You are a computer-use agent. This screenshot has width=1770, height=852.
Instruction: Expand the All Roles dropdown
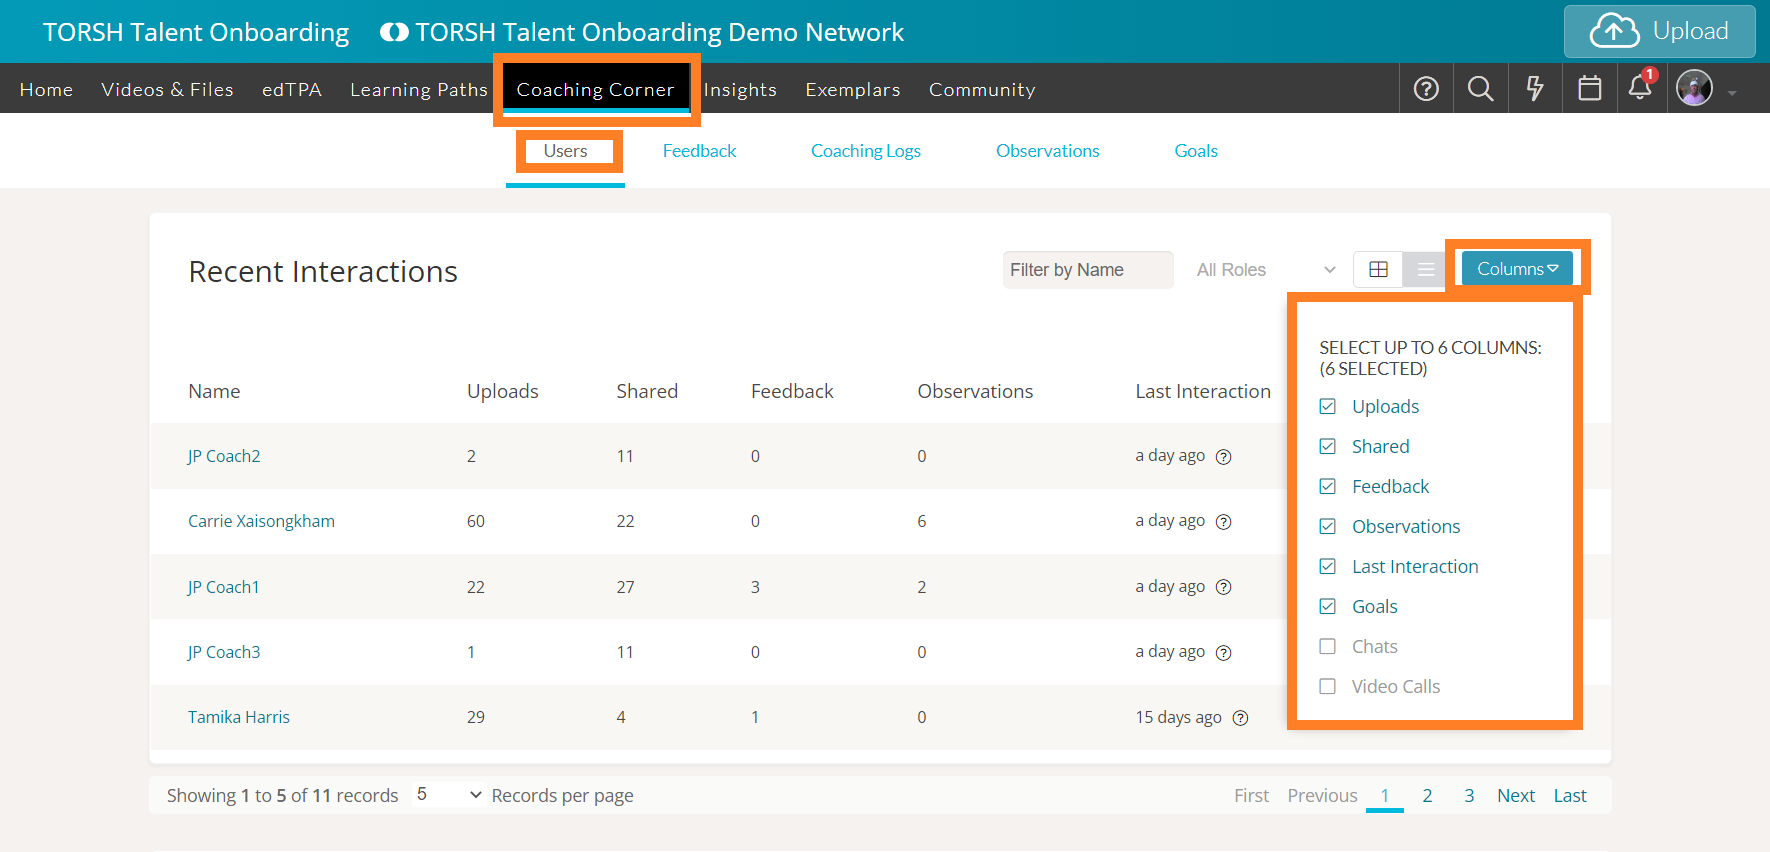(1265, 270)
